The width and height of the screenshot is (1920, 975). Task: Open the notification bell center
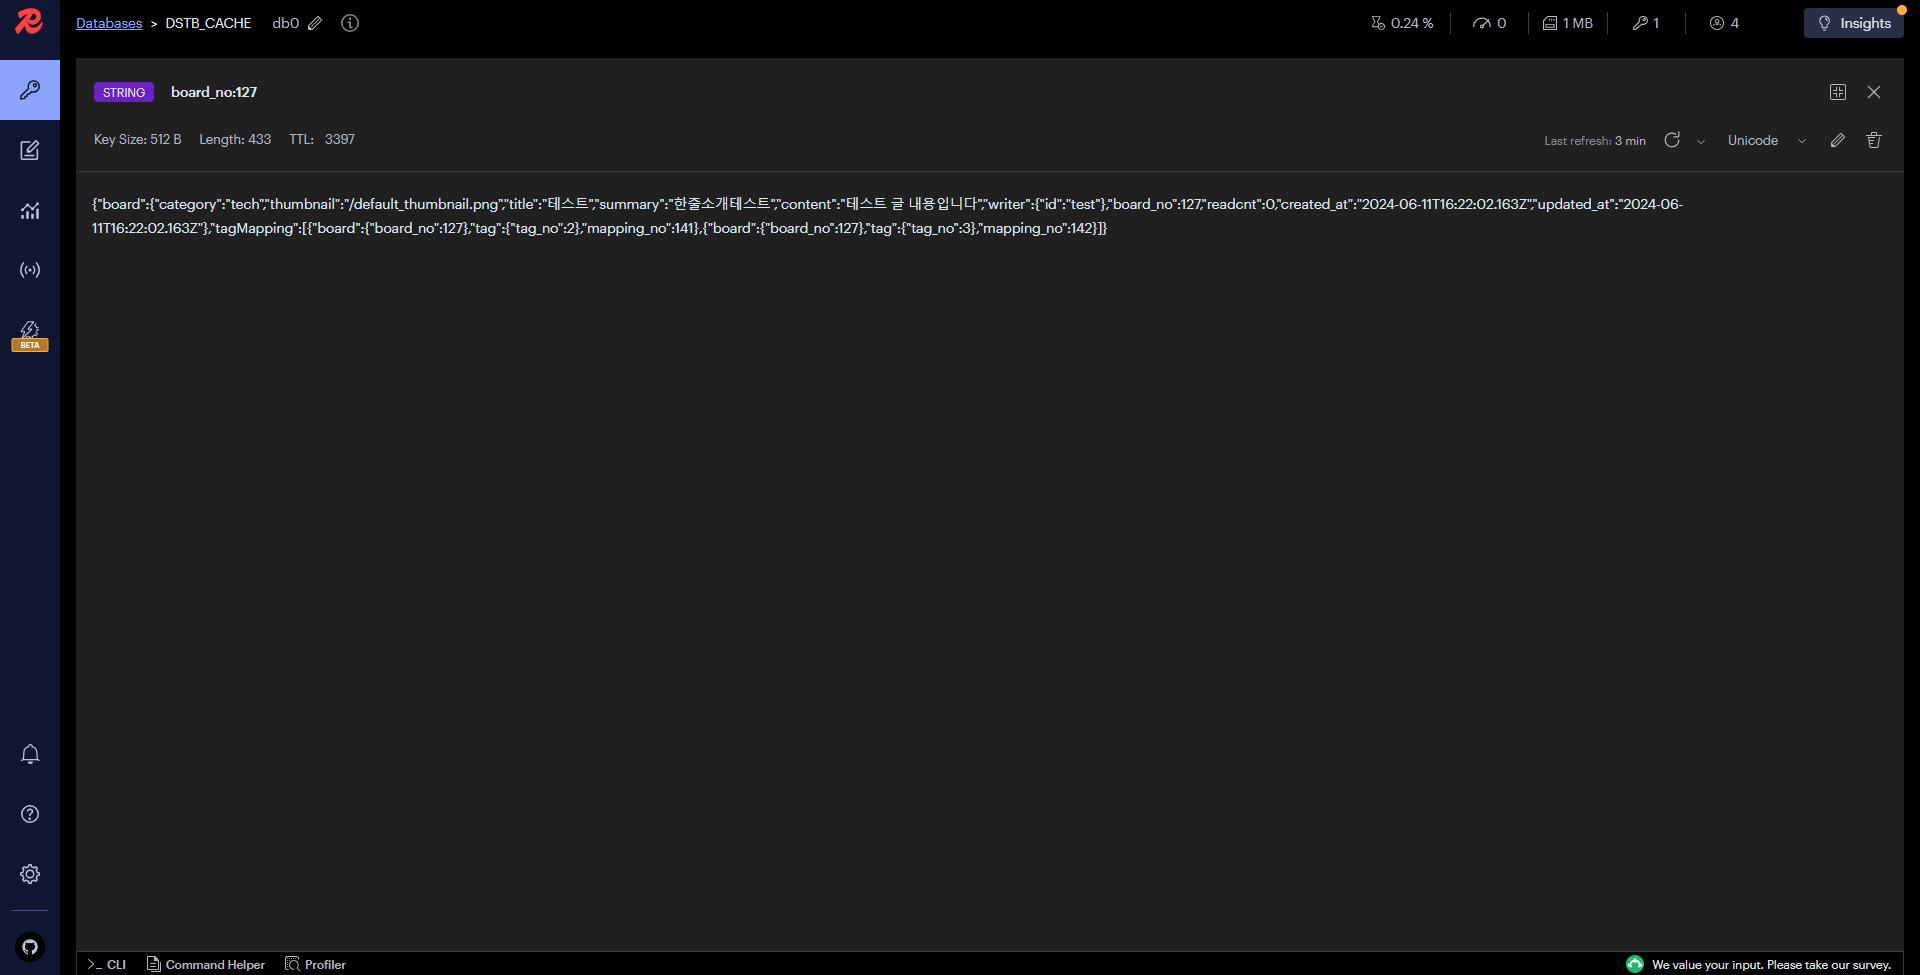[30, 754]
